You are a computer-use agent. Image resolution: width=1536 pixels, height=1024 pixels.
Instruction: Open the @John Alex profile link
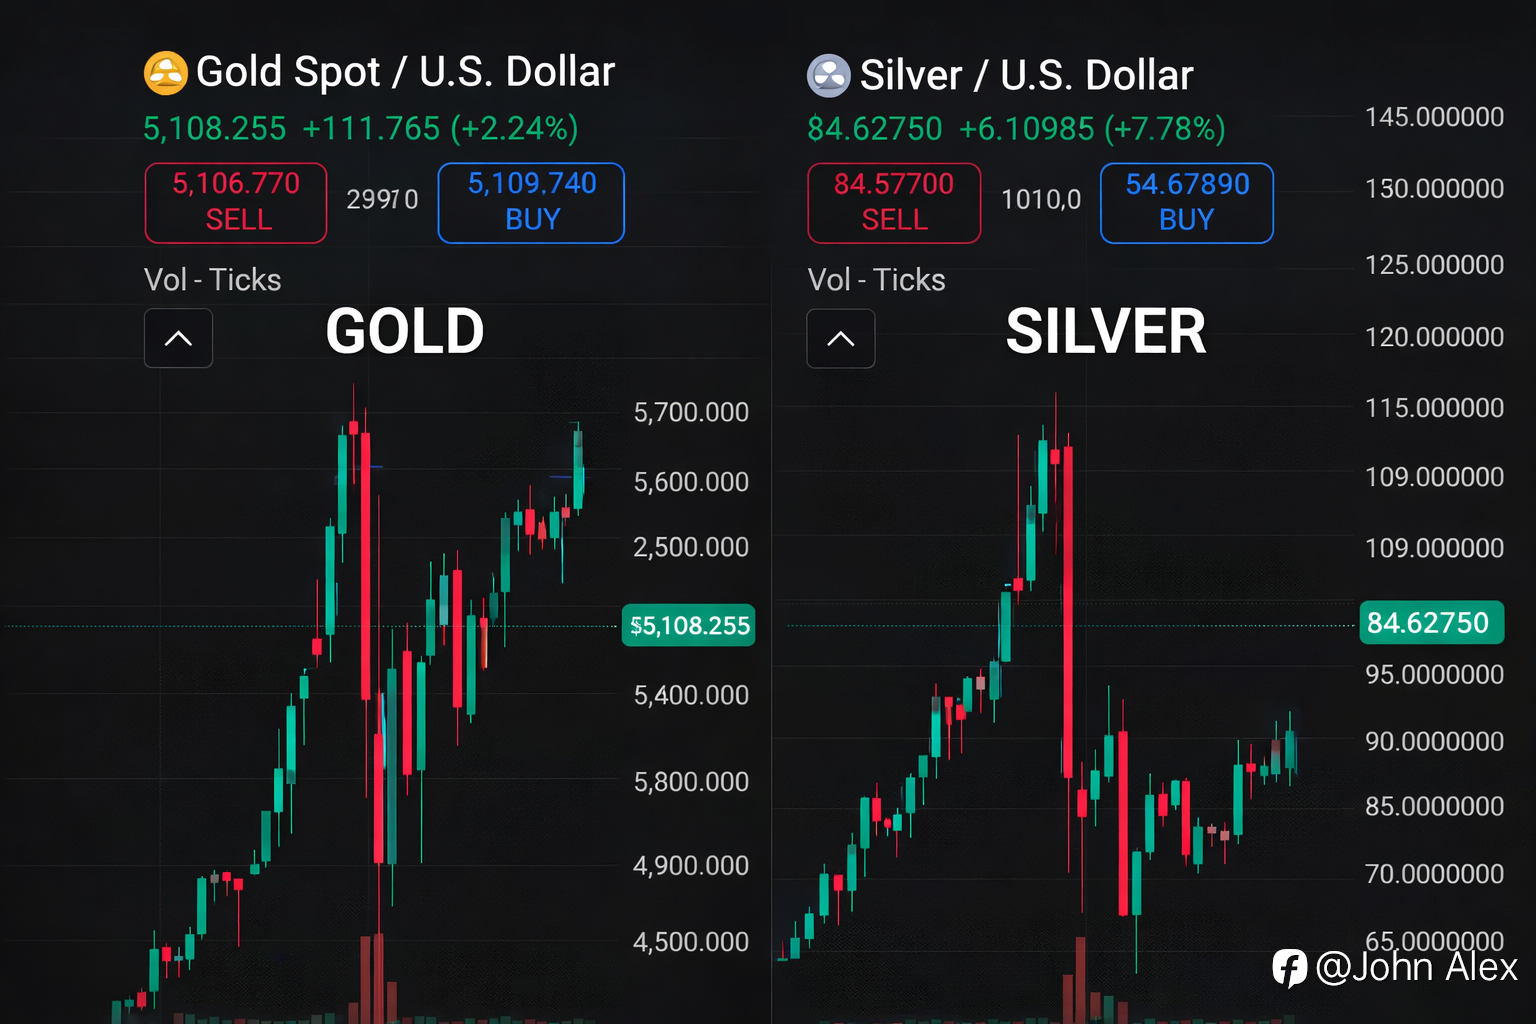[x=1416, y=967]
